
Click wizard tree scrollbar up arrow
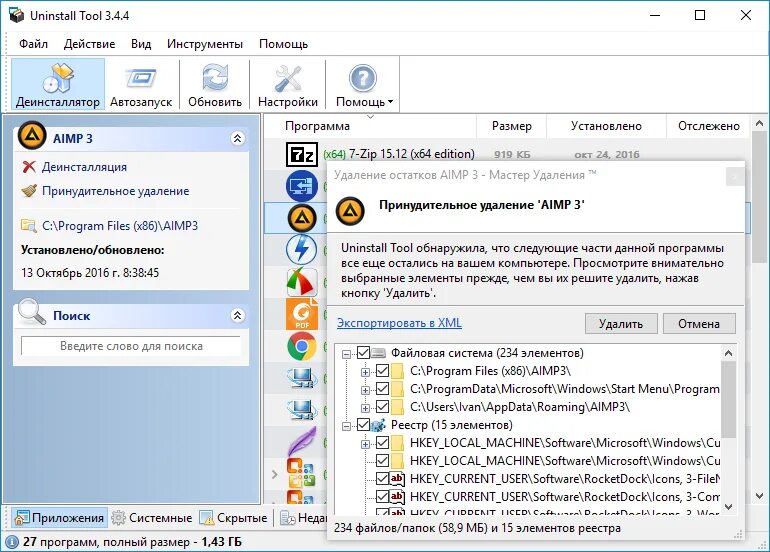[728, 353]
